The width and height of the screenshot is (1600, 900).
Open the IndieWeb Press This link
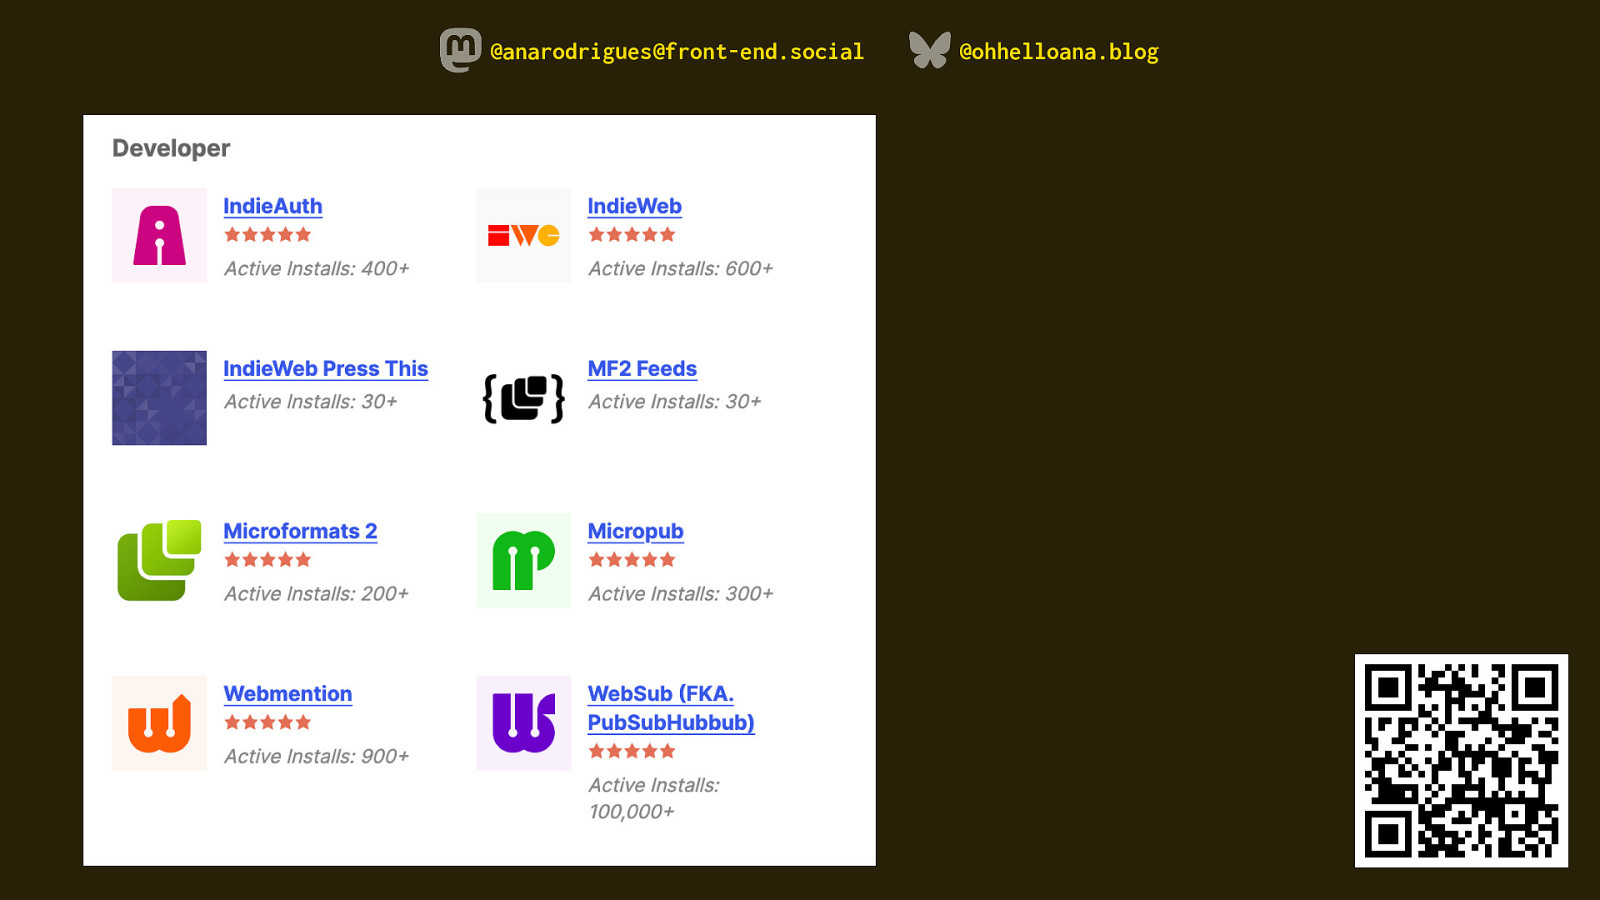pyautogui.click(x=326, y=369)
